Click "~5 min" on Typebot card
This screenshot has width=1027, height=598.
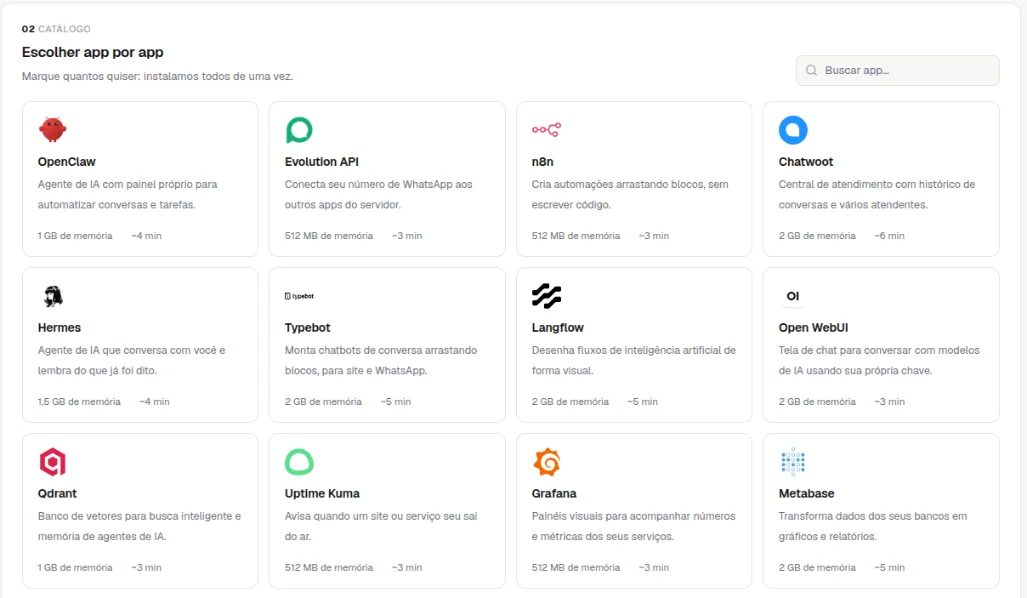[x=396, y=402]
